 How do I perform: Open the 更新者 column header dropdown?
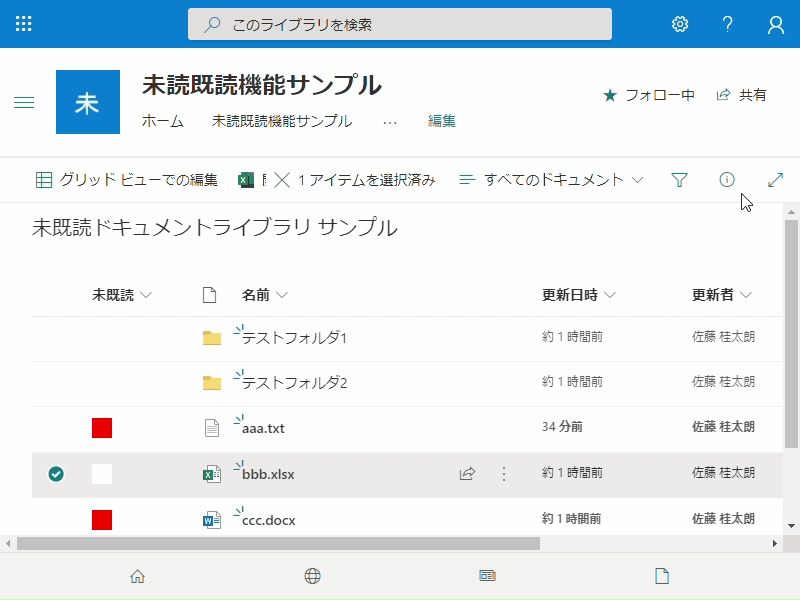pyautogui.click(x=722, y=295)
